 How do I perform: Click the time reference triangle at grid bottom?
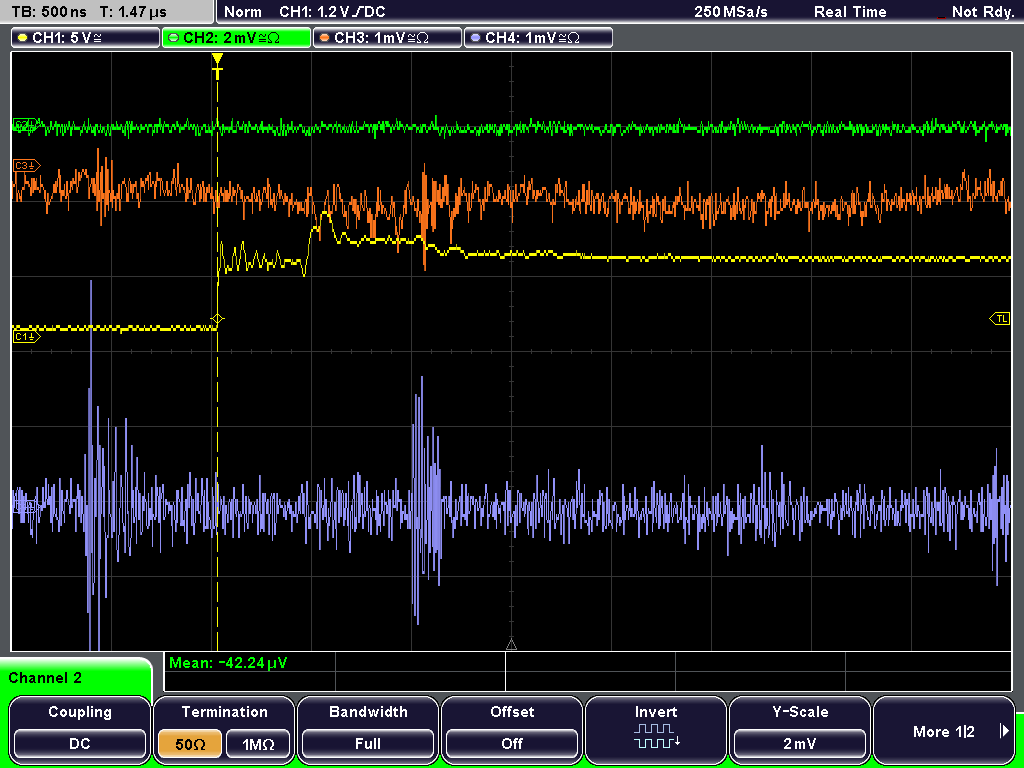tap(511, 645)
